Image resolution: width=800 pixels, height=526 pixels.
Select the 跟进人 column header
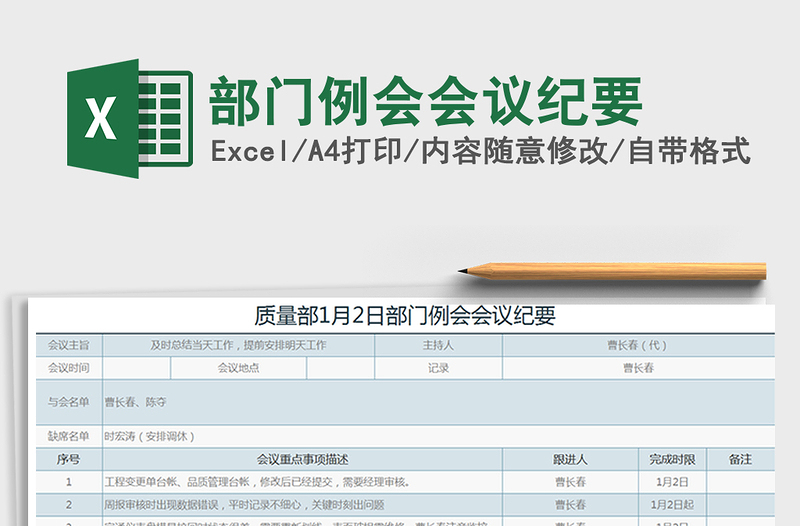[x=570, y=459]
